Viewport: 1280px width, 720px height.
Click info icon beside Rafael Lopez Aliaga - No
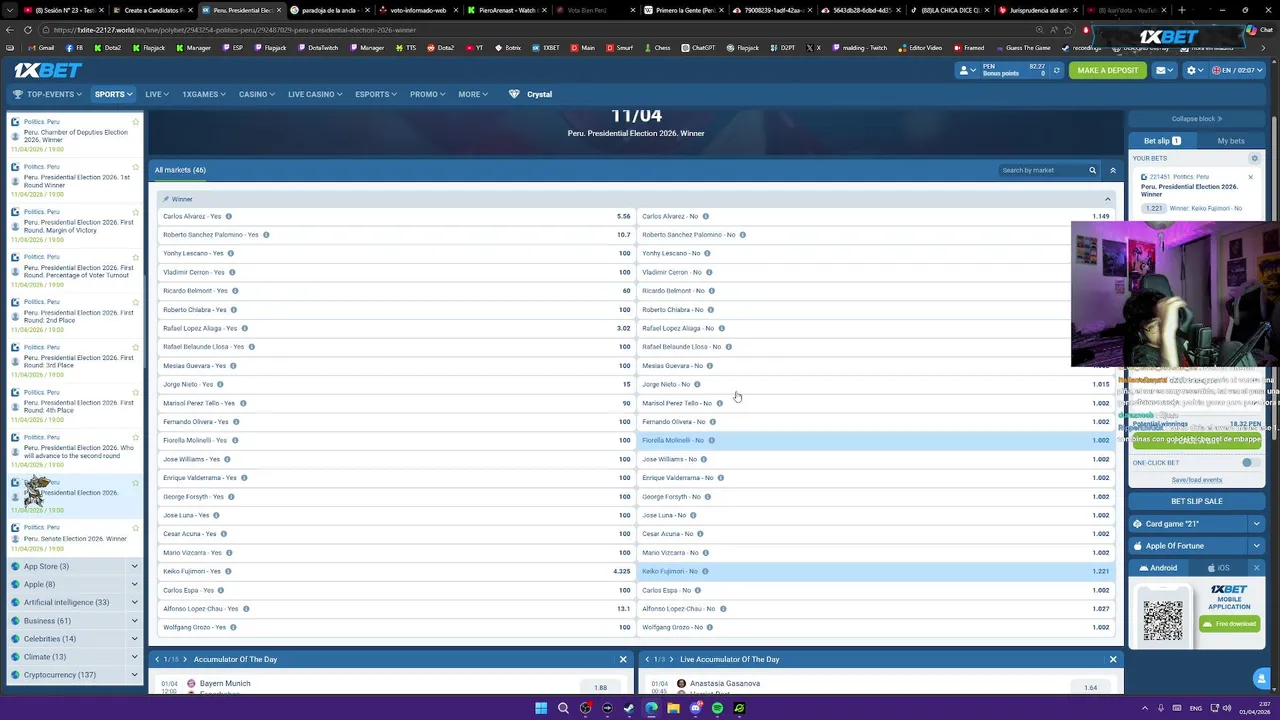721,328
